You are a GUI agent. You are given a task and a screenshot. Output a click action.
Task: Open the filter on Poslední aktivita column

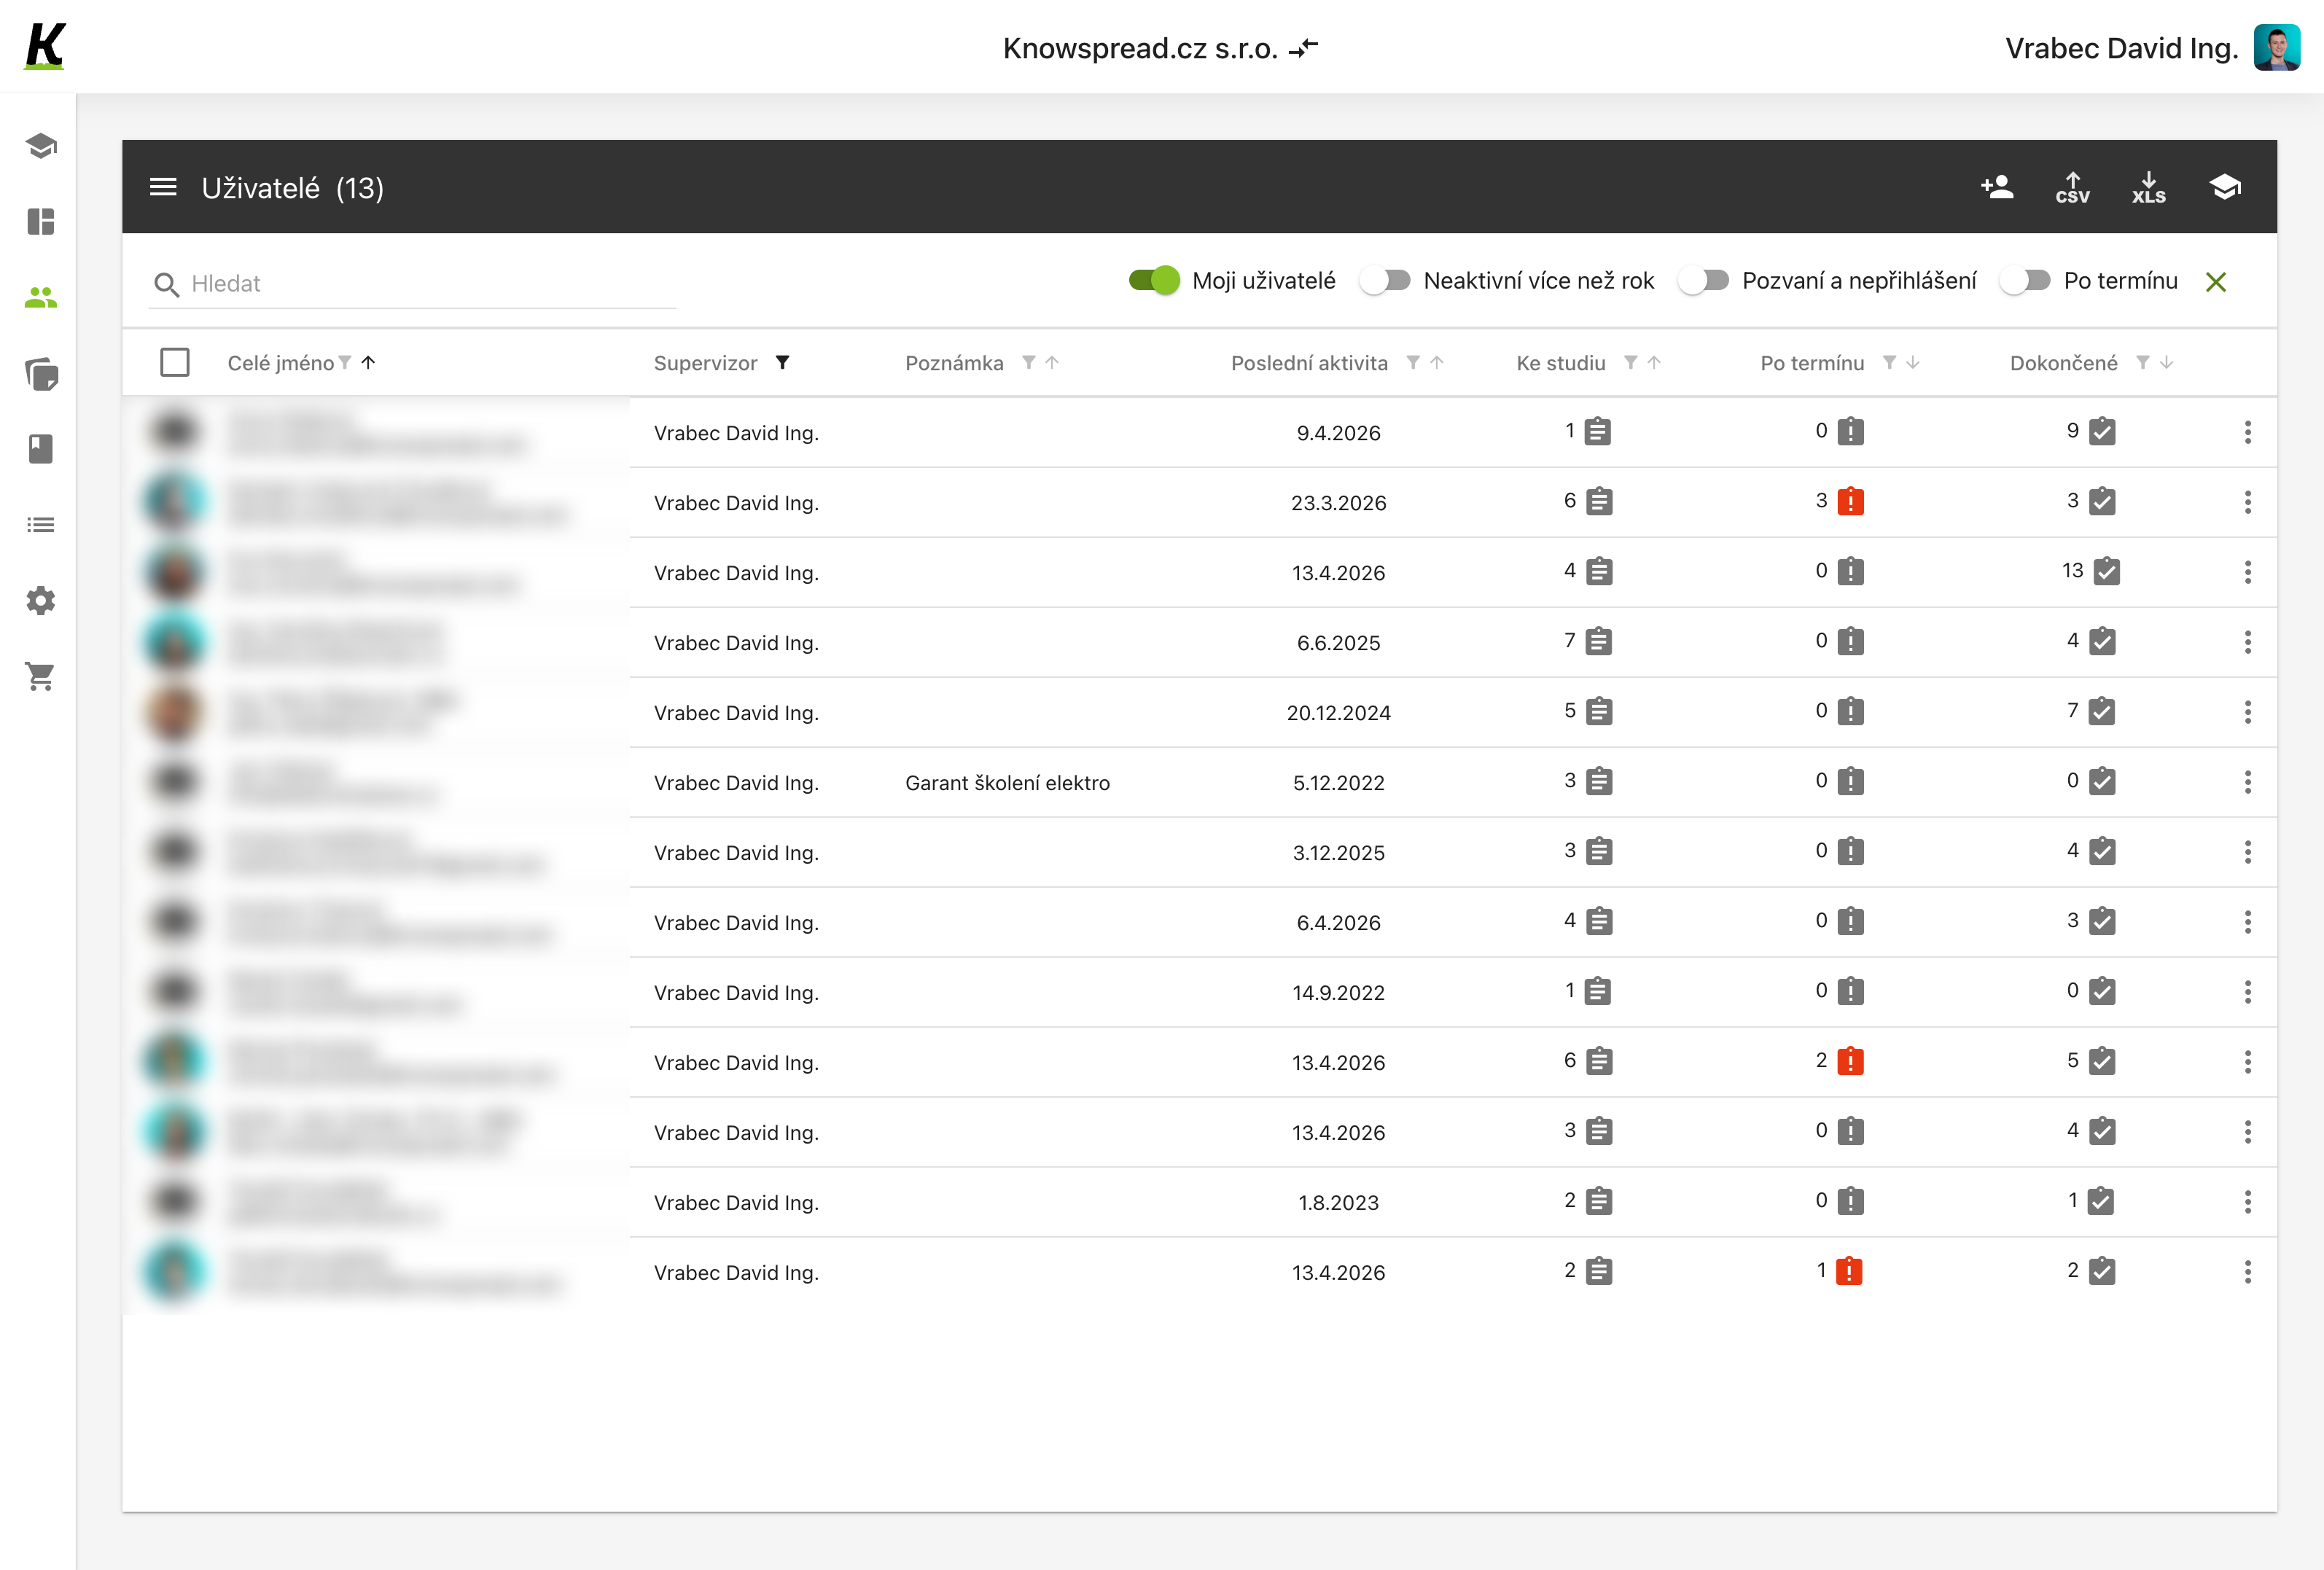point(1413,363)
